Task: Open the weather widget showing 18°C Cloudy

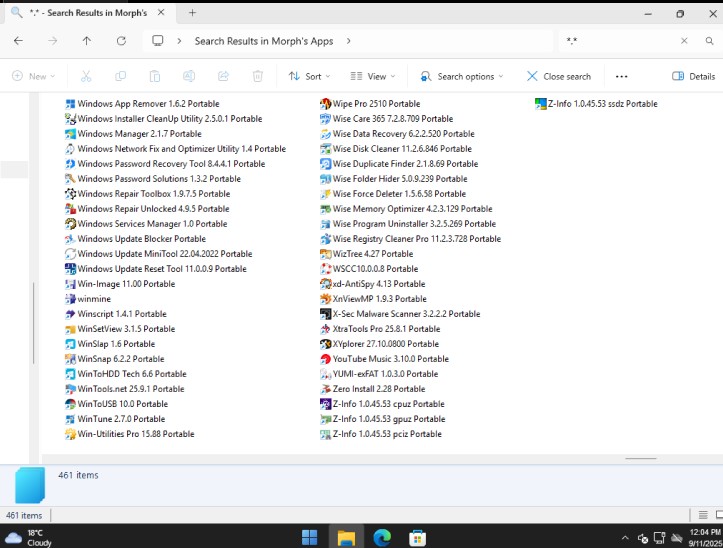Action: [x=29, y=538]
